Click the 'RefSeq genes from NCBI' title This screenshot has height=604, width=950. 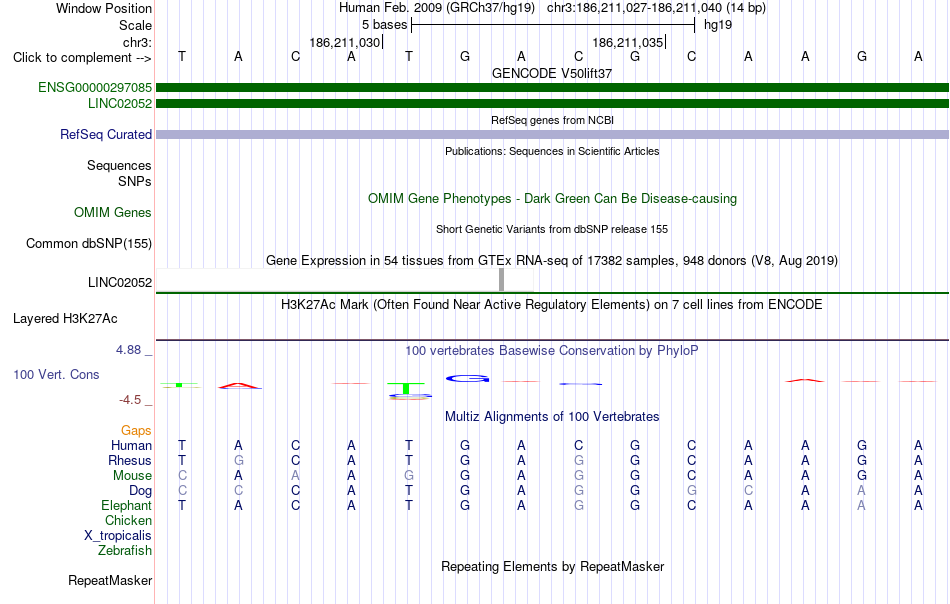click(552, 121)
